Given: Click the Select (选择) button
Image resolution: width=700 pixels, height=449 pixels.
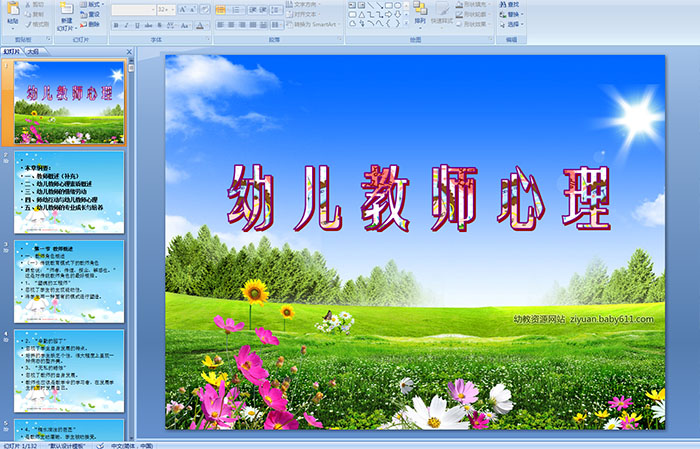Looking at the screenshot, I should 511,24.
